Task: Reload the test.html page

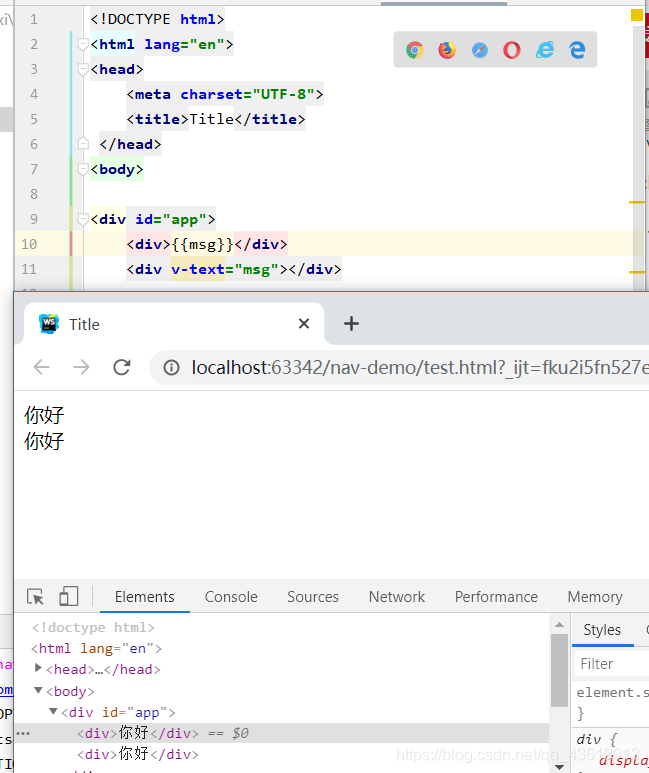Action: point(122,367)
